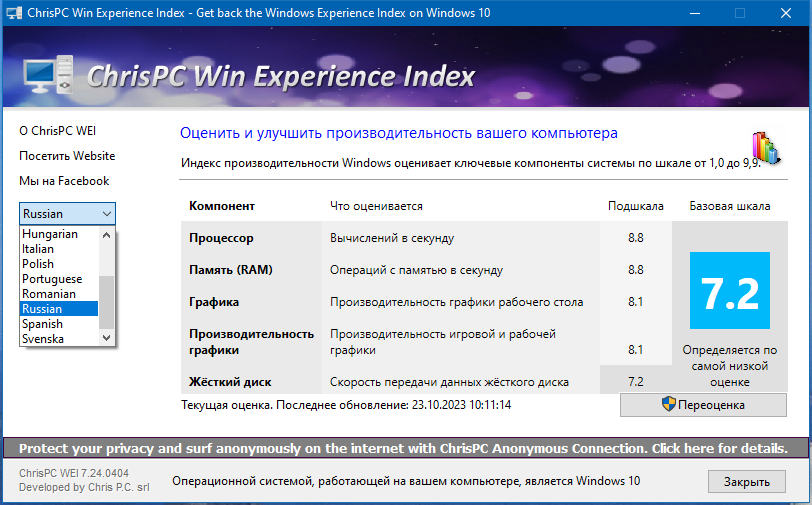Open the Russian language combo box
812x505 pixels.
click(x=67, y=213)
